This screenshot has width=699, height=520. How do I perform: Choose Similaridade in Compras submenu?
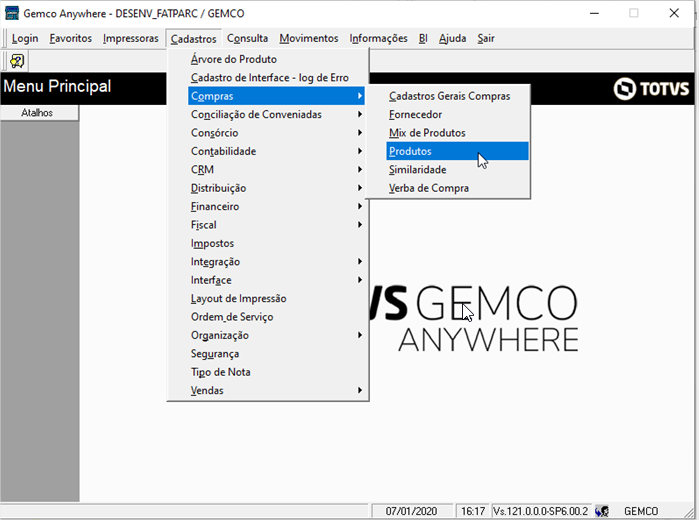point(457,170)
